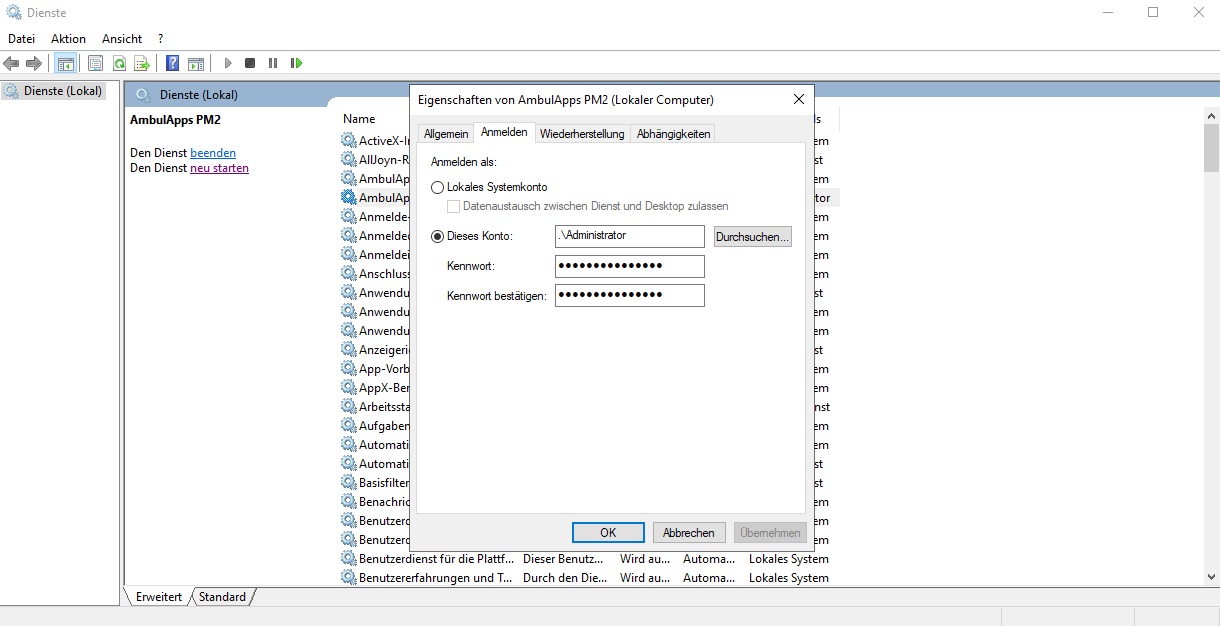
Task: Click the Benutzerdienst für die Plattf... gear icon
Action: pyautogui.click(x=349, y=558)
